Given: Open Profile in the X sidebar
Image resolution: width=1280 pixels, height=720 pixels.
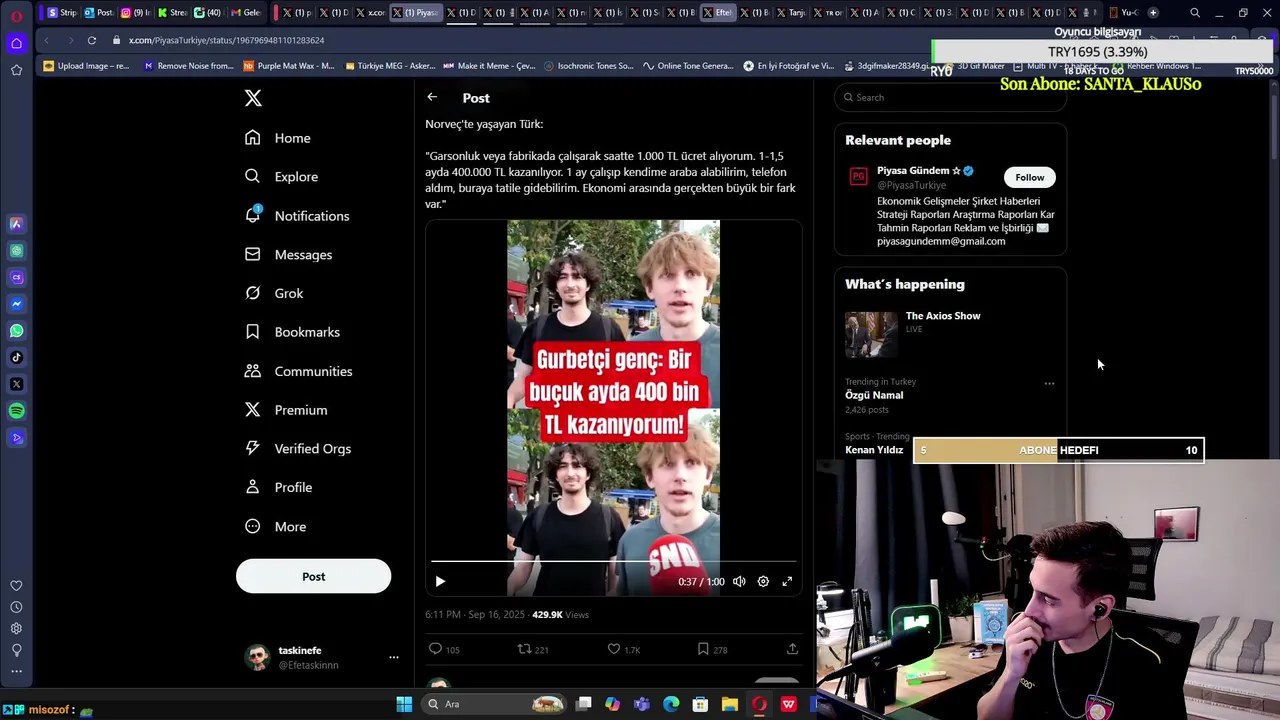Looking at the screenshot, I should [x=278, y=487].
